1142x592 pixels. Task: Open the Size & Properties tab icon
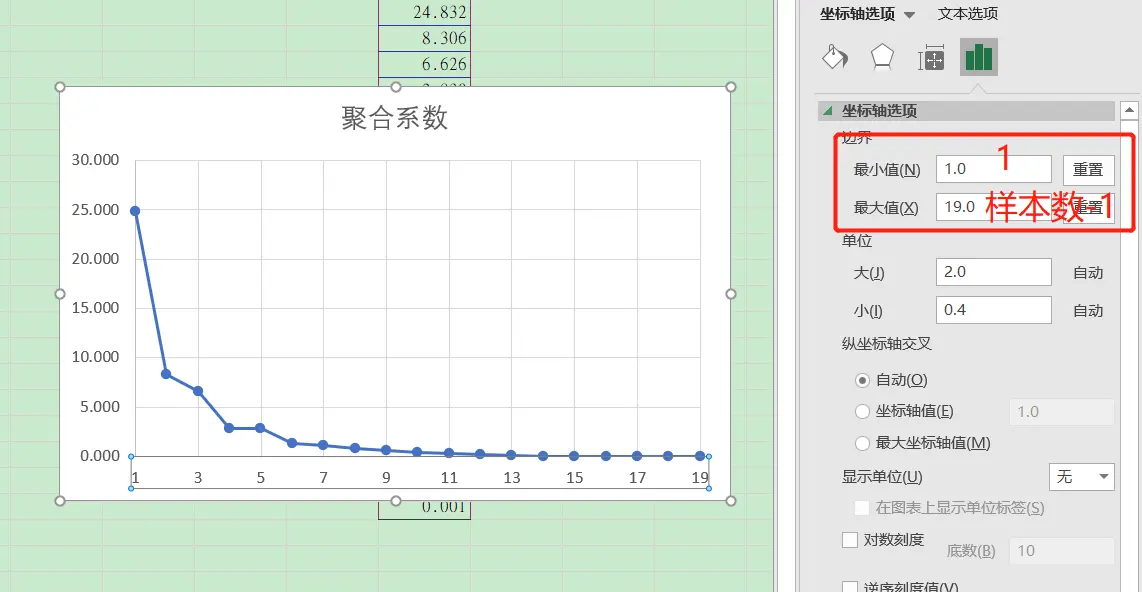(931, 58)
